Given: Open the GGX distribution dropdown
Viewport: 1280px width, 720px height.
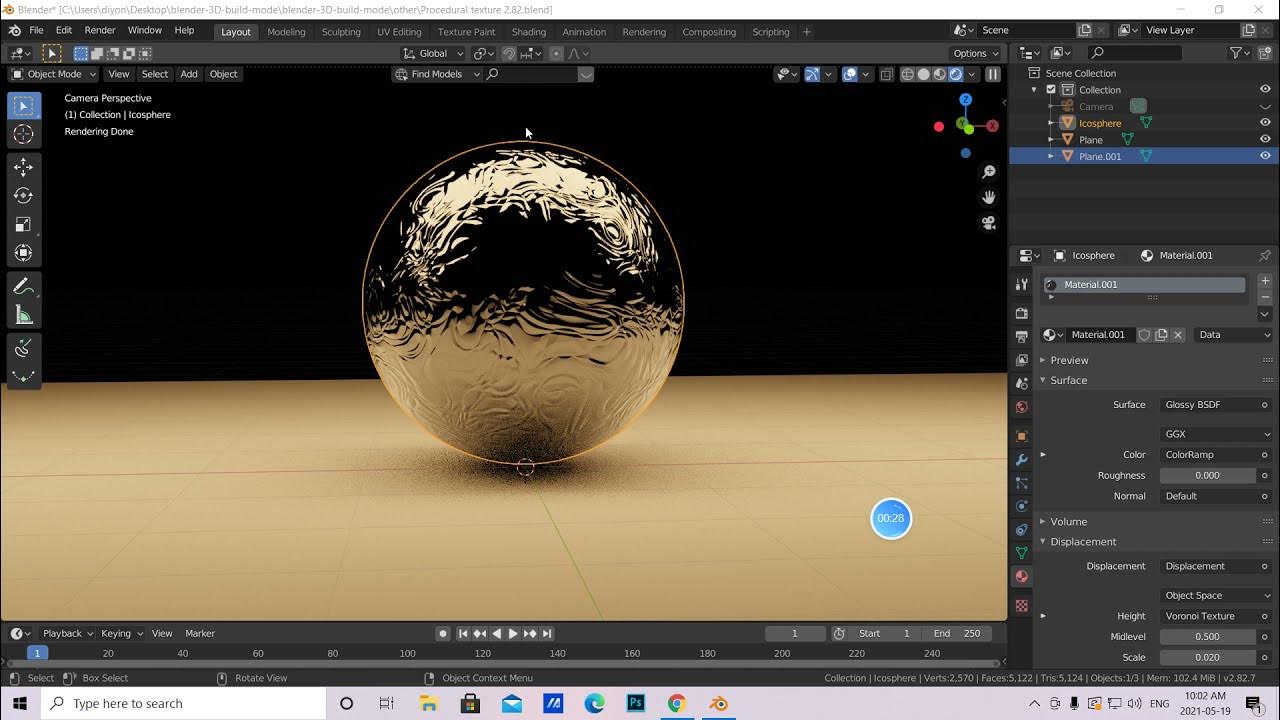Looking at the screenshot, I should [x=1217, y=434].
